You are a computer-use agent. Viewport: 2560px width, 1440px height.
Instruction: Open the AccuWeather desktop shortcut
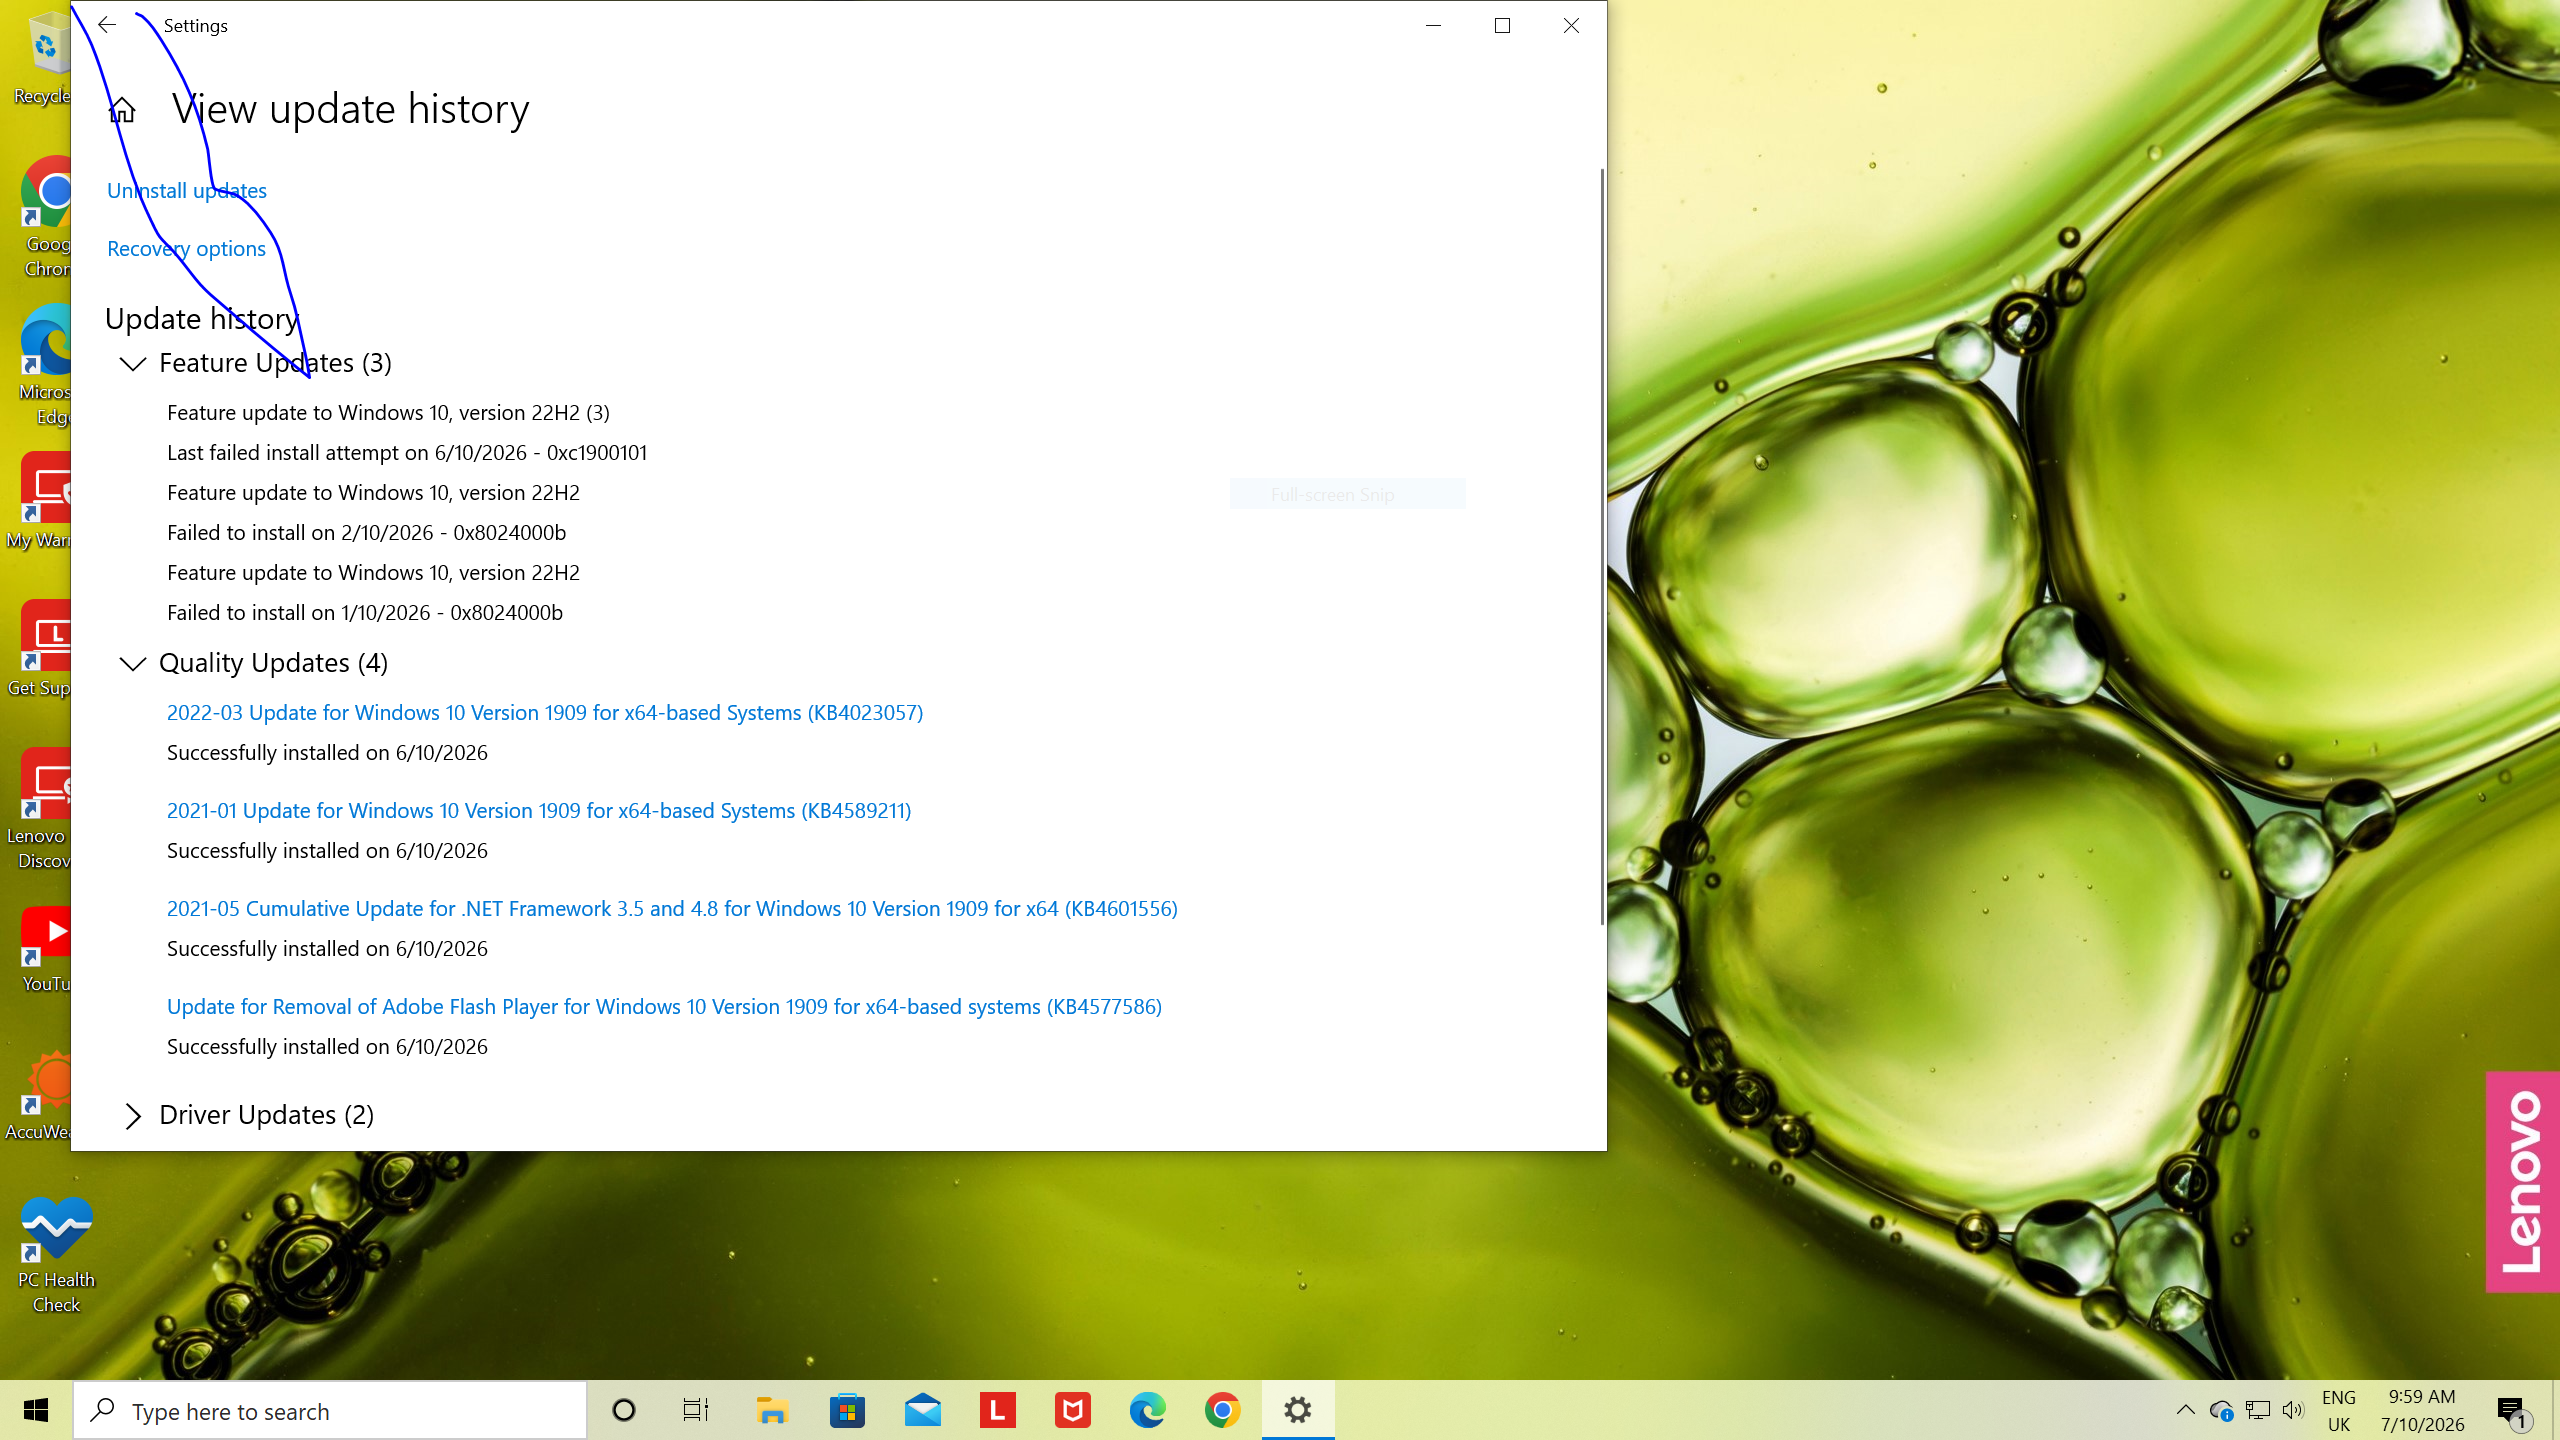(40, 1097)
